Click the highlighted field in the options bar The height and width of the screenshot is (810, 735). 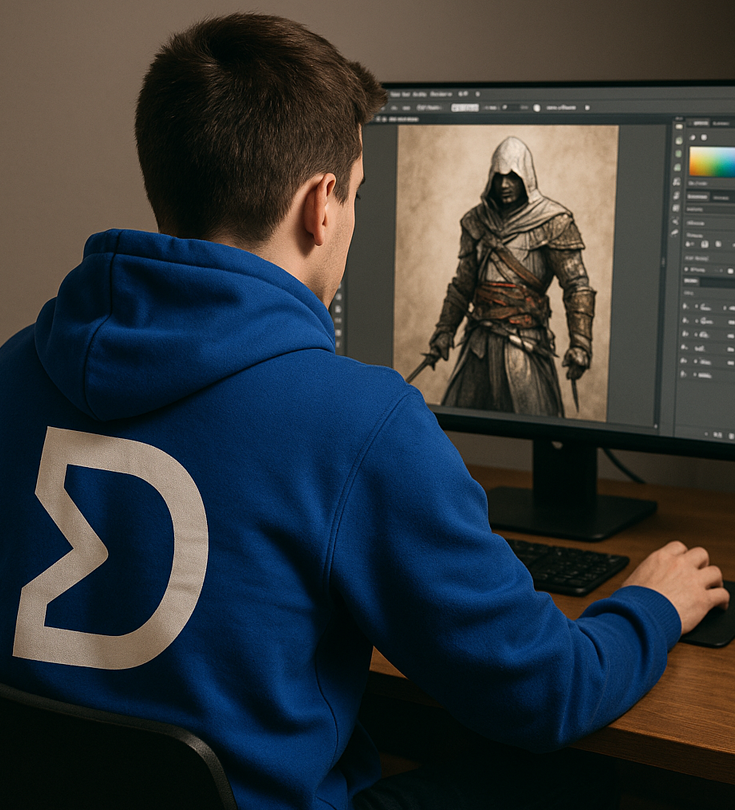[464, 107]
